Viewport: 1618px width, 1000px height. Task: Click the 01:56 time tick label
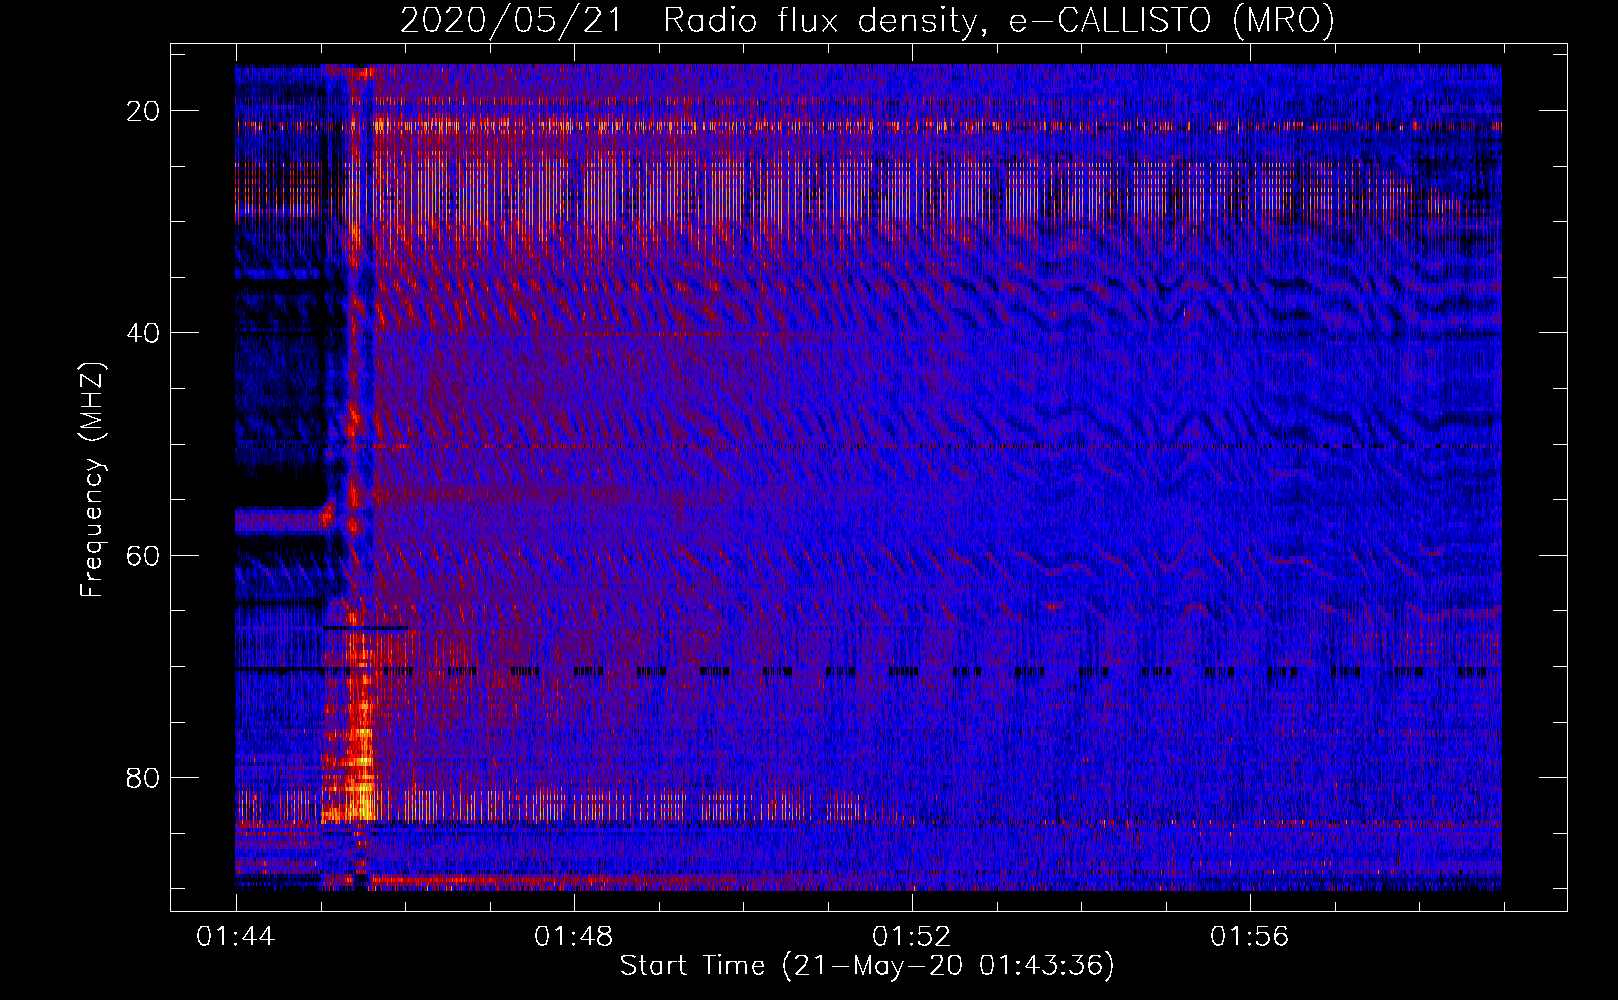click(1250, 937)
